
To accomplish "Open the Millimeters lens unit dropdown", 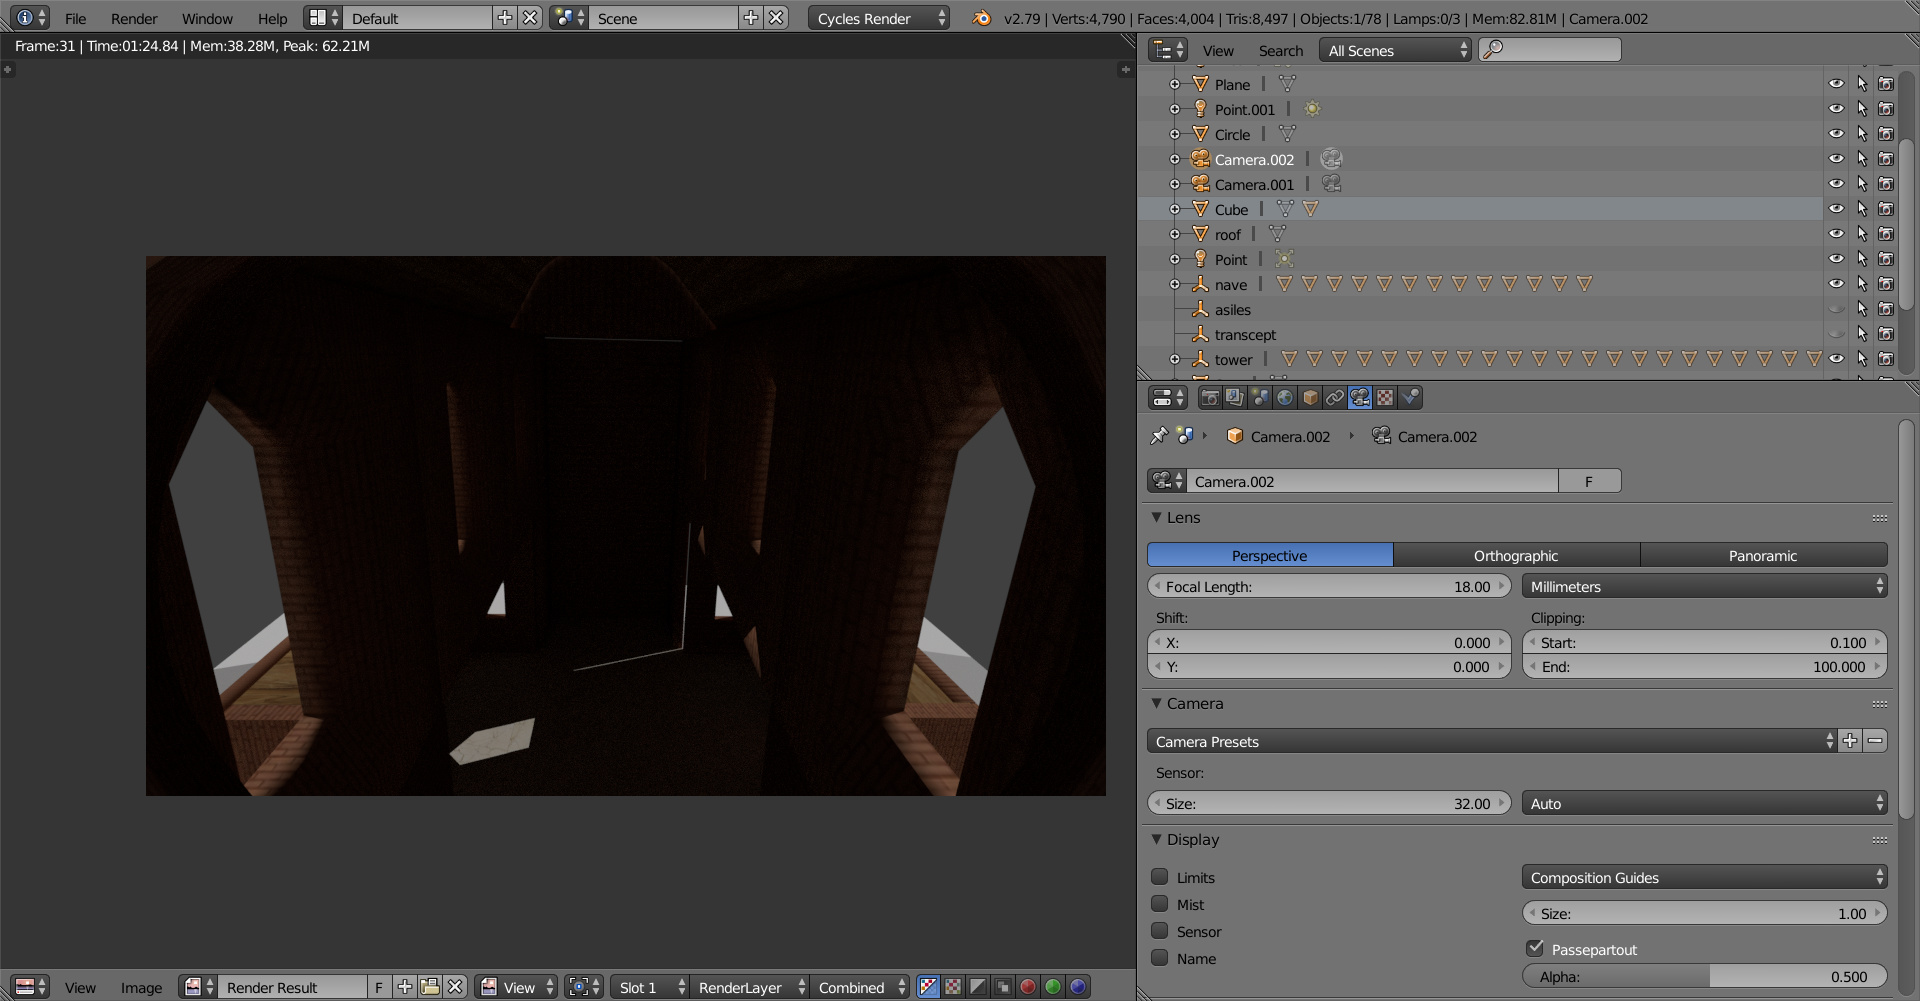I will coord(1705,586).
